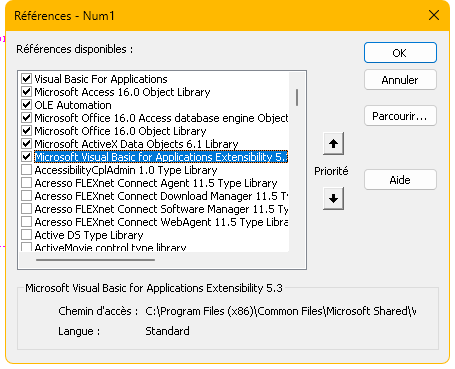The height and width of the screenshot is (369, 455).
Task: Enable Acresso FLEXnet Connect Download Manager checkbox
Action: pyautogui.click(x=26, y=196)
